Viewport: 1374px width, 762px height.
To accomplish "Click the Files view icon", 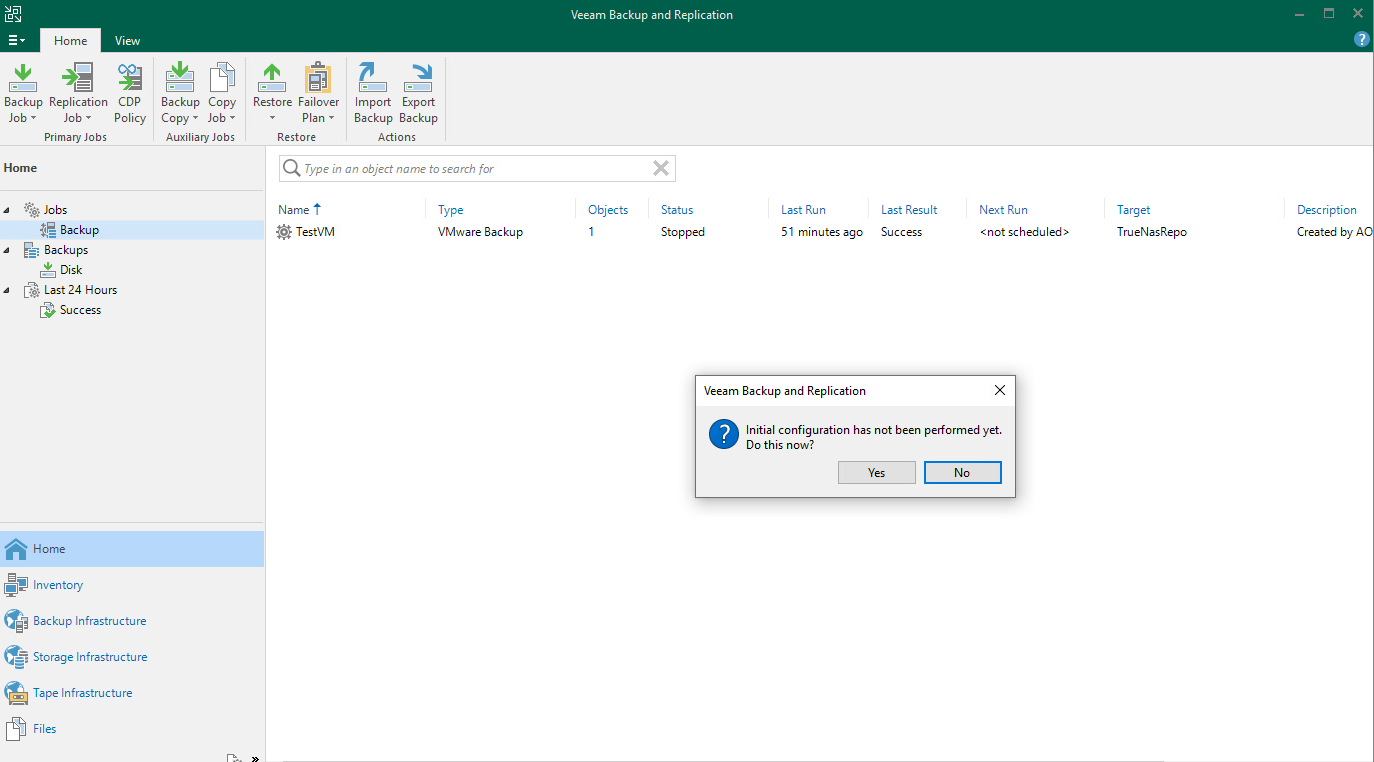I will [16, 729].
